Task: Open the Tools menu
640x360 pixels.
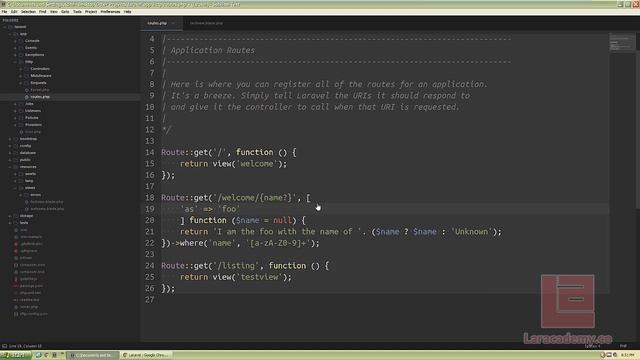Action: 77,12
